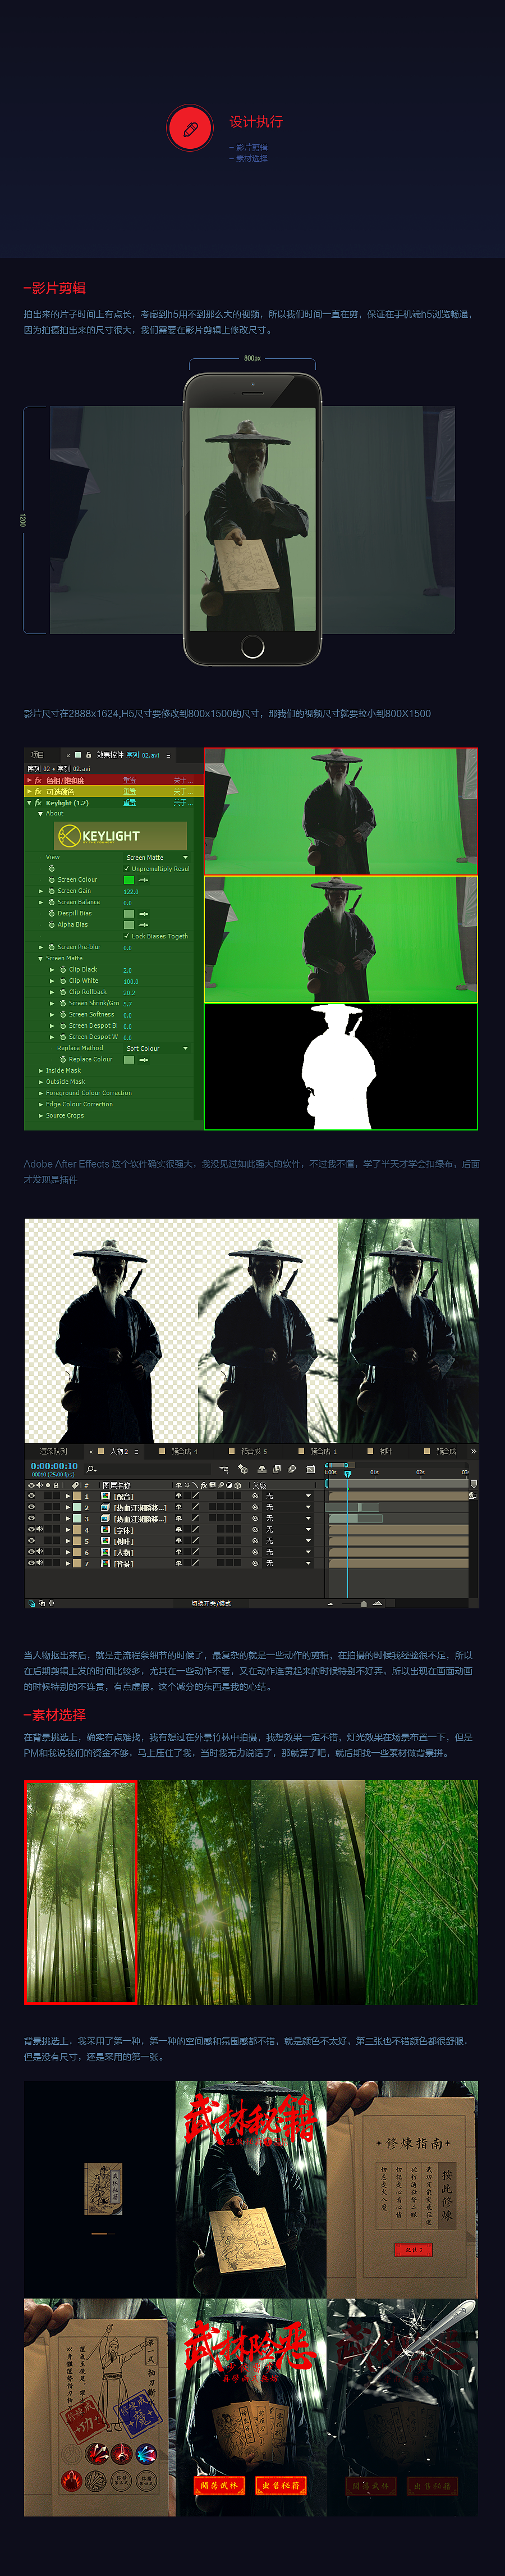Hide layer 3 热血江湖 with eye toggle

click(31, 1518)
